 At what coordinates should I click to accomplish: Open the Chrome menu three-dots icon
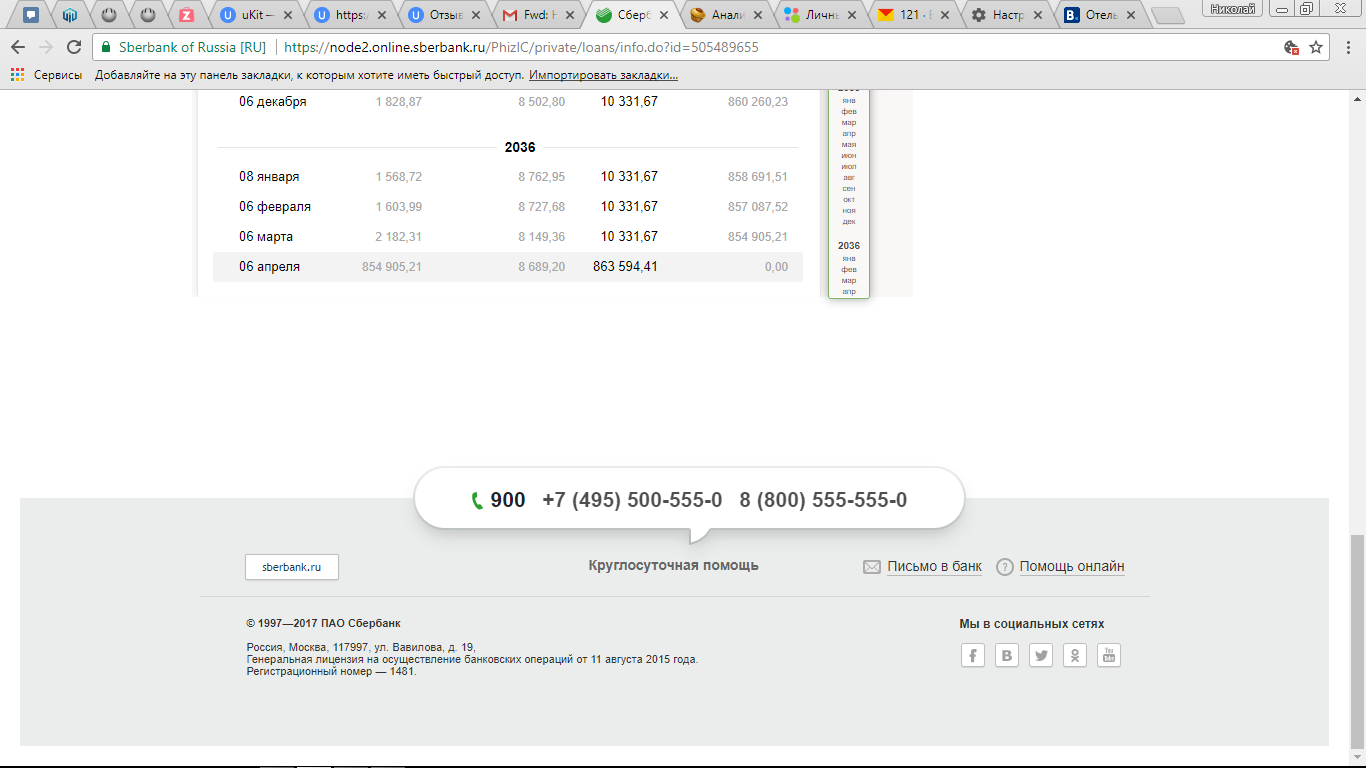[x=1348, y=47]
